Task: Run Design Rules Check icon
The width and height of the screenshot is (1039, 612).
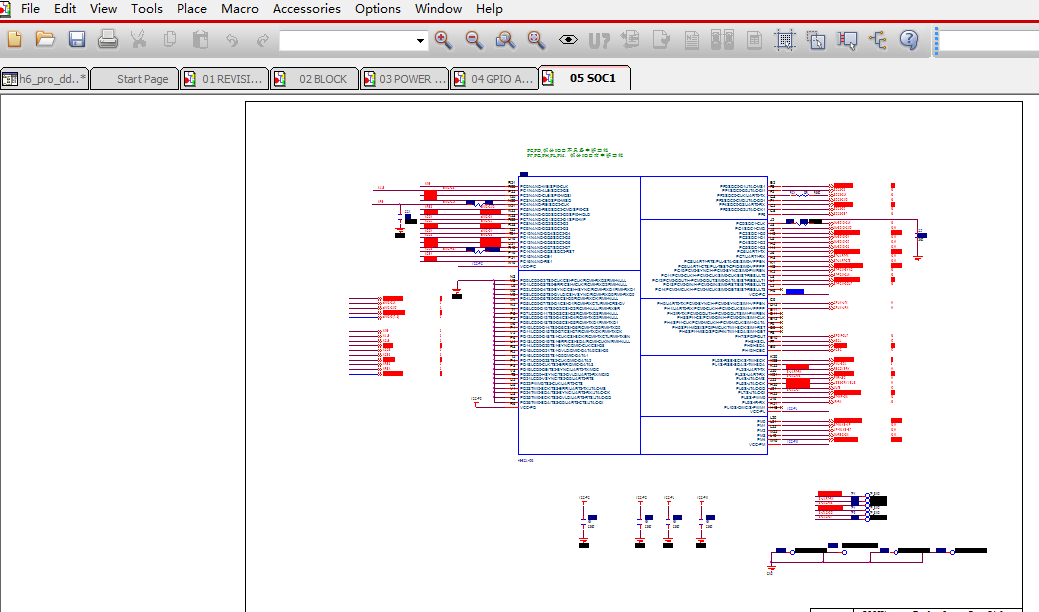Action: 661,40
